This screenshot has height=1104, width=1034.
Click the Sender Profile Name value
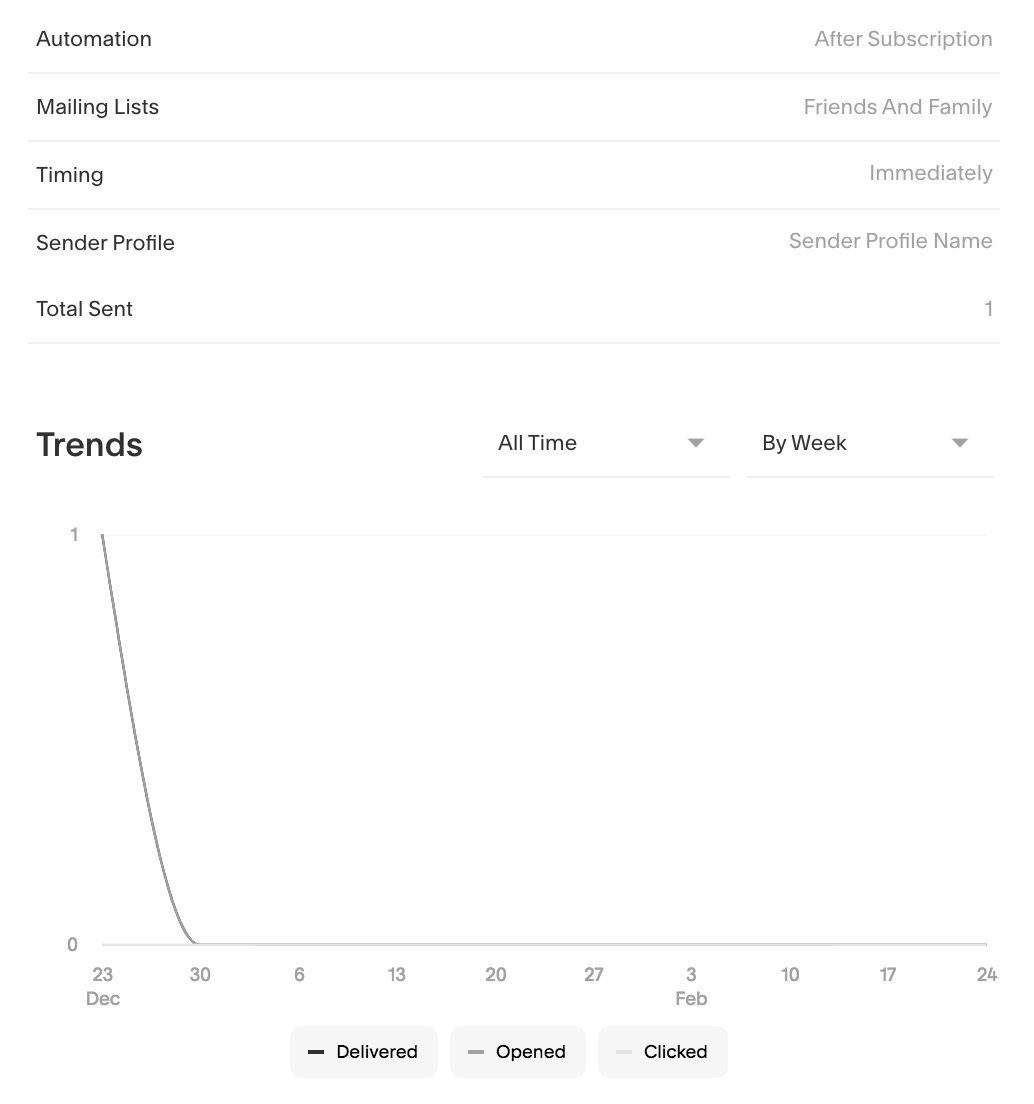click(890, 241)
